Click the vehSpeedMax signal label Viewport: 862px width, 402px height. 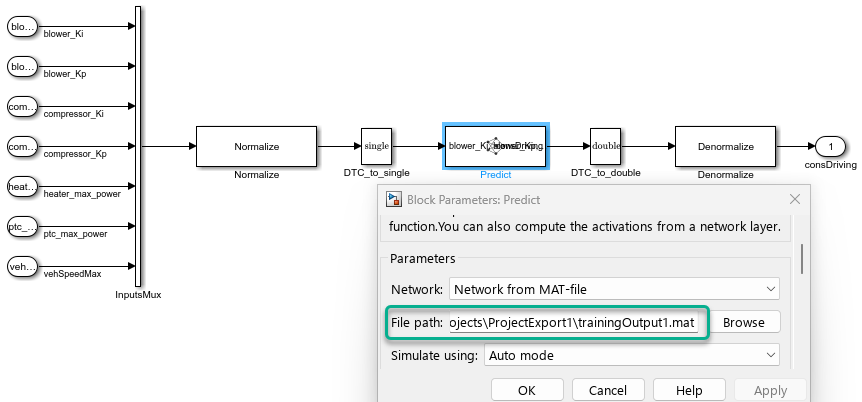[72, 274]
